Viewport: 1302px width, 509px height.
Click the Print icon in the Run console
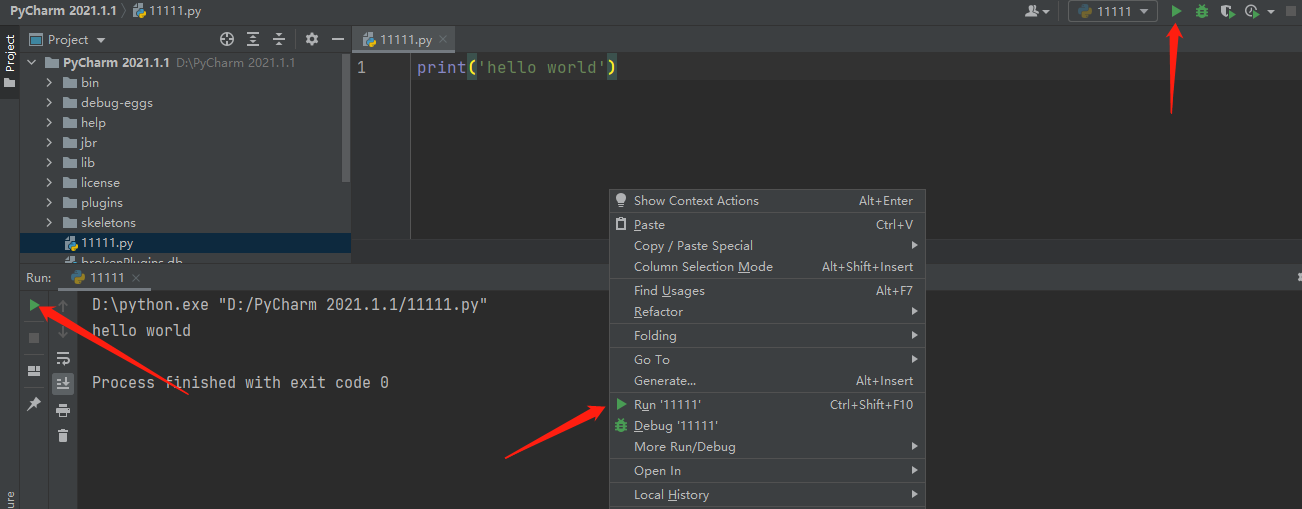point(63,410)
